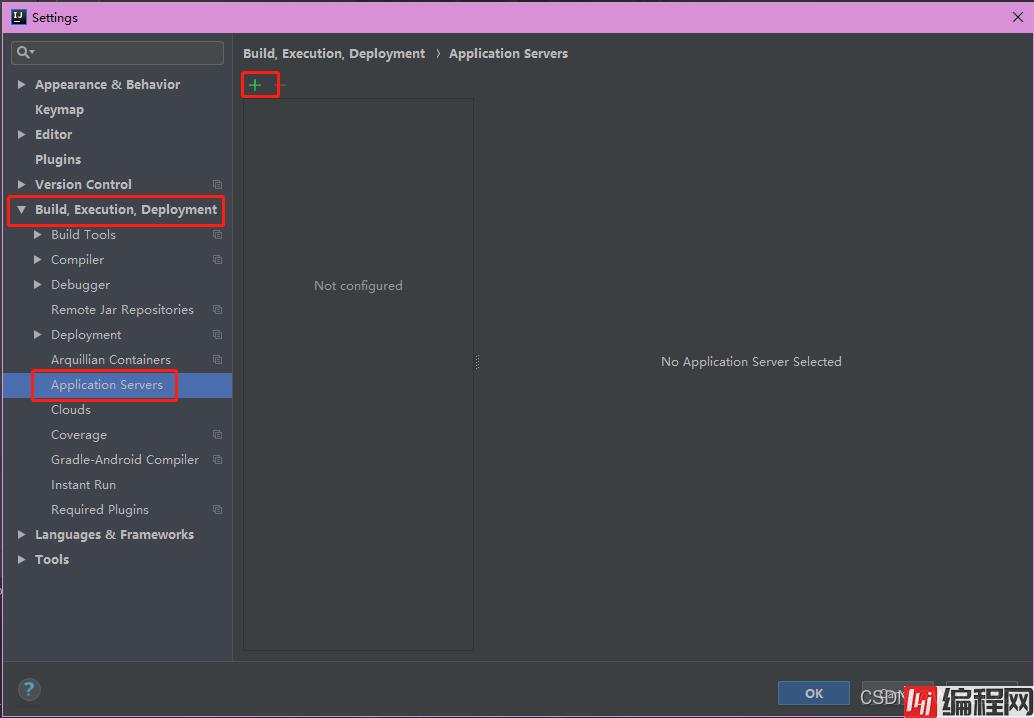The height and width of the screenshot is (718, 1034).
Task: Click the vertical splitter handle between panels
Action: pyautogui.click(x=477, y=362)
